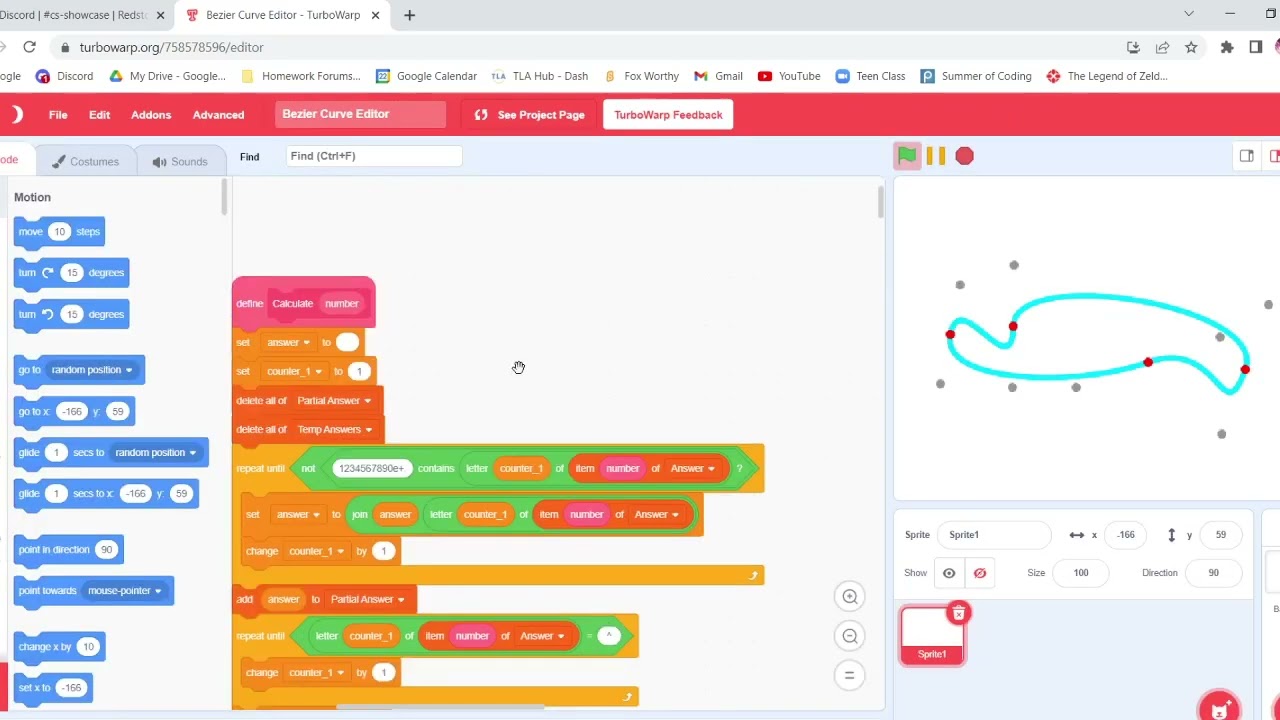Image resolution: width=1280 pixels, height=720 pixels.
Task: Edit sprite Direction field 90
Action: click(1213, 573)
